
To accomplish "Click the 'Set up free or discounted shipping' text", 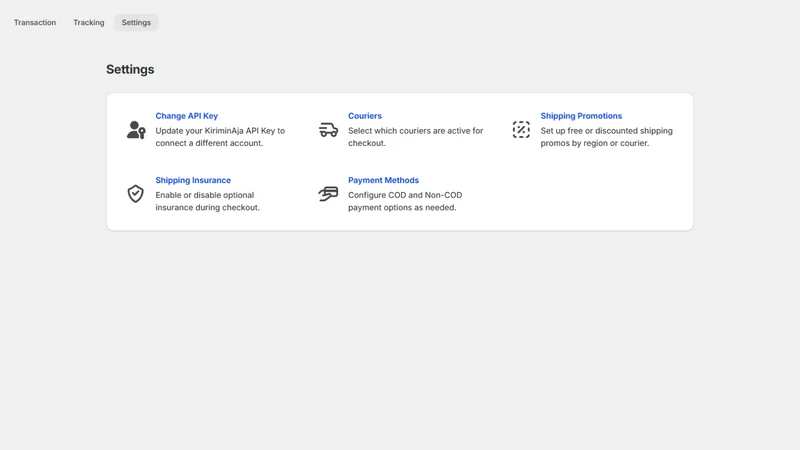I will coord(606,137).
